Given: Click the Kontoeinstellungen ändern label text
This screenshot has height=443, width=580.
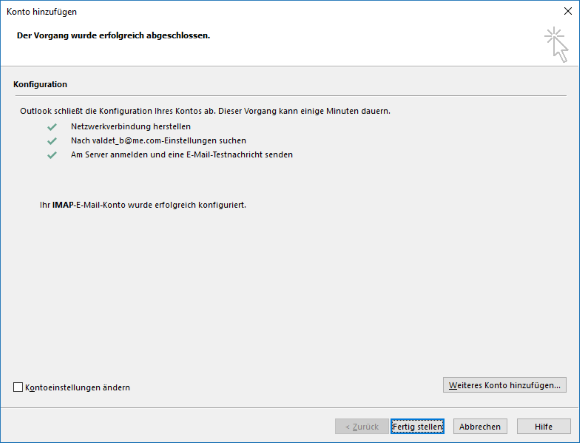Looking at the screenshot, I should click(78, 388).
